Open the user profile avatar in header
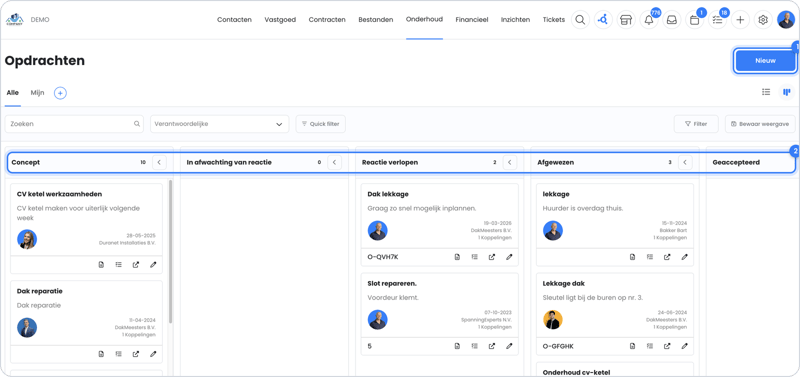This screenshot has height=377, width=800. point(786,20)
